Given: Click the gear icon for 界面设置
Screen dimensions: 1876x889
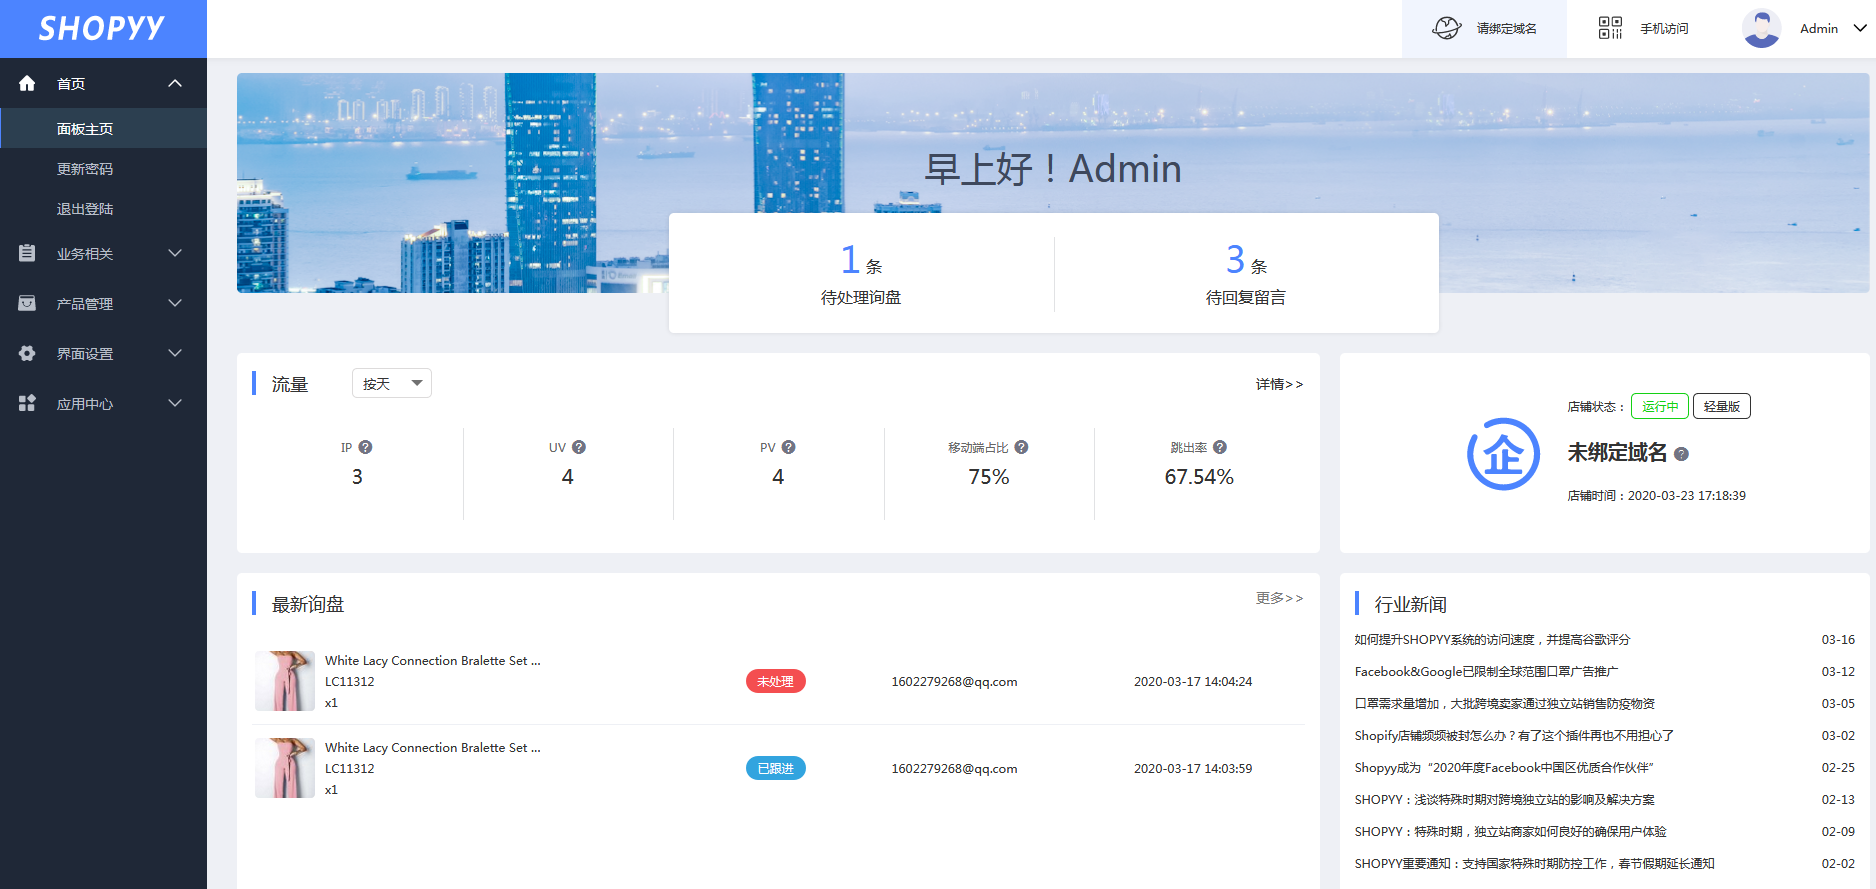Looking at the screenshot, I should (x=27, y=353).
